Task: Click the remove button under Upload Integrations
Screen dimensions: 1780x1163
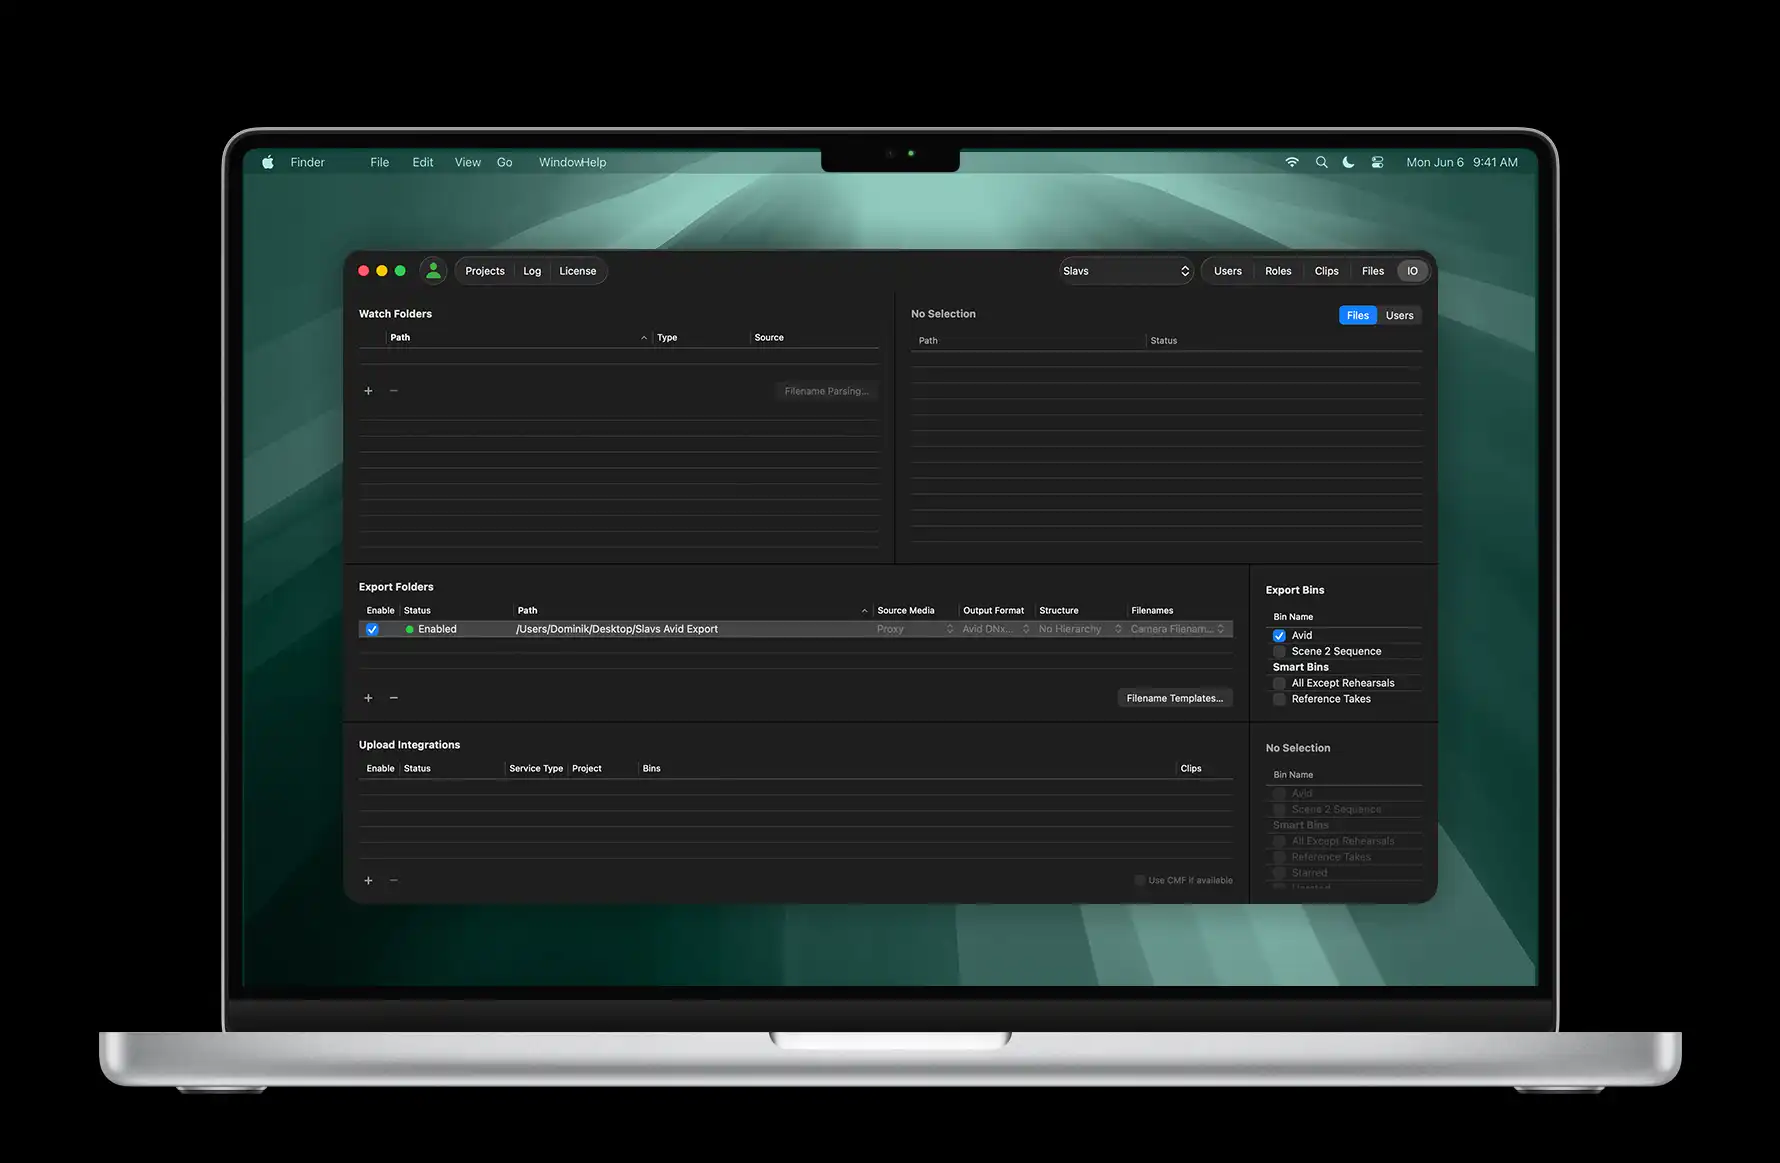Action: (393, 880)
